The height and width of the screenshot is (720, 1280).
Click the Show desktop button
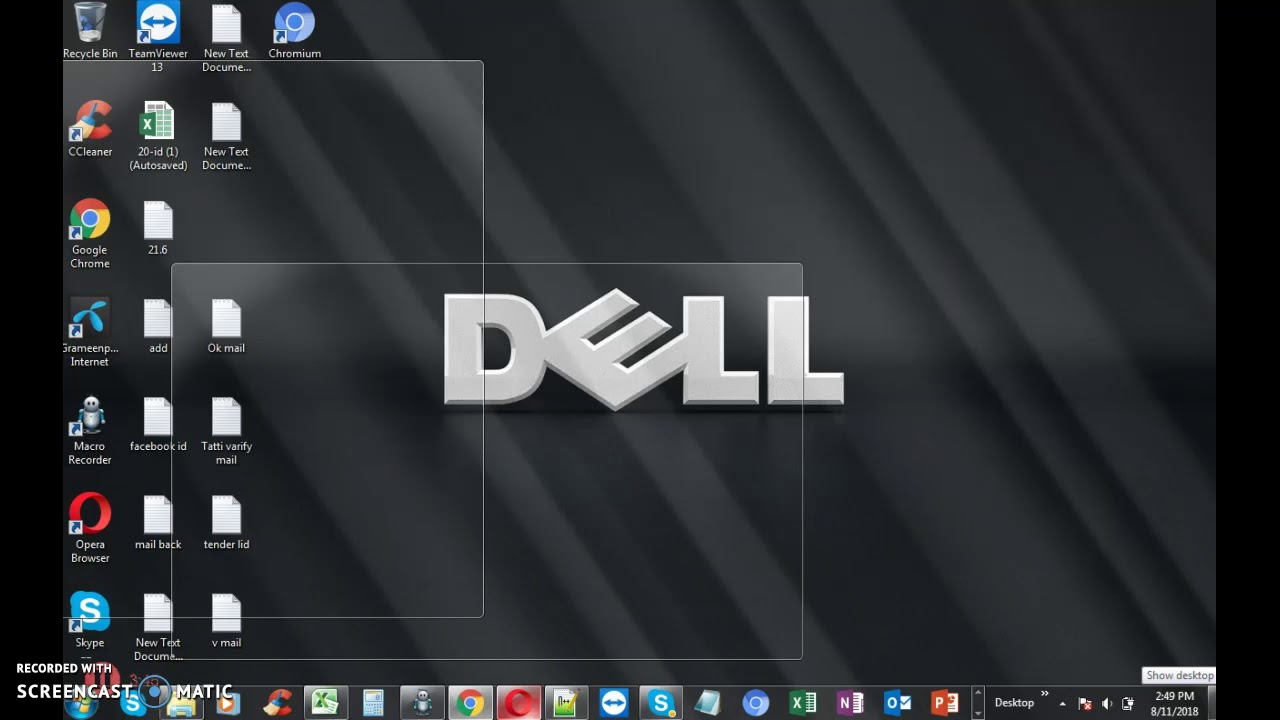[1211, 704]
